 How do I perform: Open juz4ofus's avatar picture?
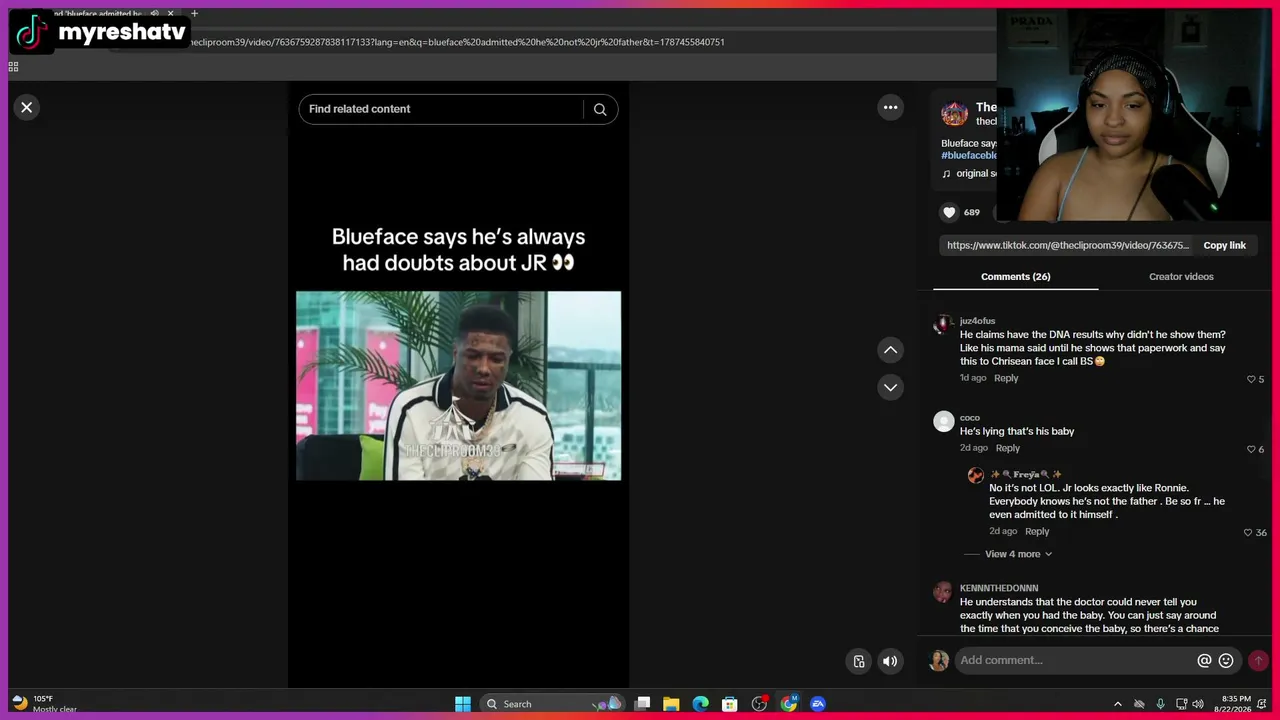943,324
